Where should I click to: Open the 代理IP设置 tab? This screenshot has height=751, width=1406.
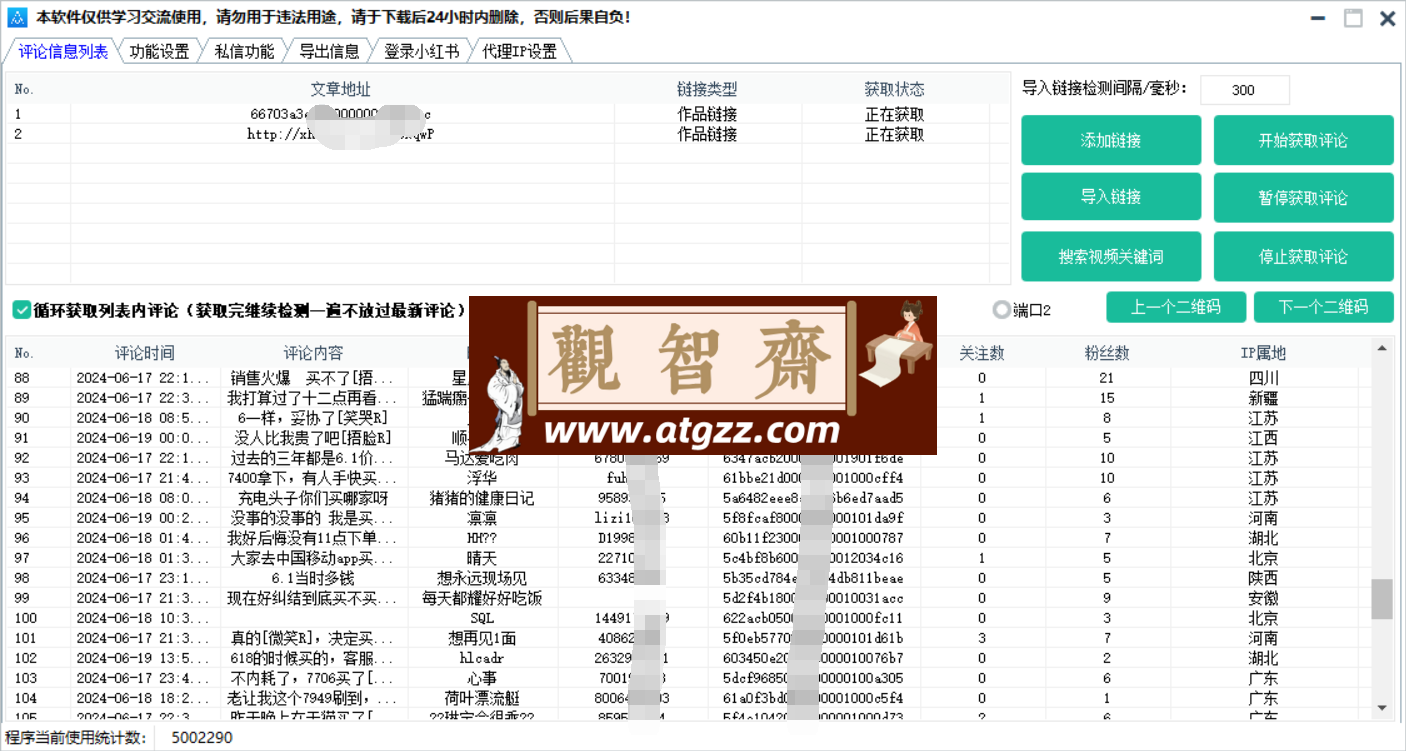(519, 52)
